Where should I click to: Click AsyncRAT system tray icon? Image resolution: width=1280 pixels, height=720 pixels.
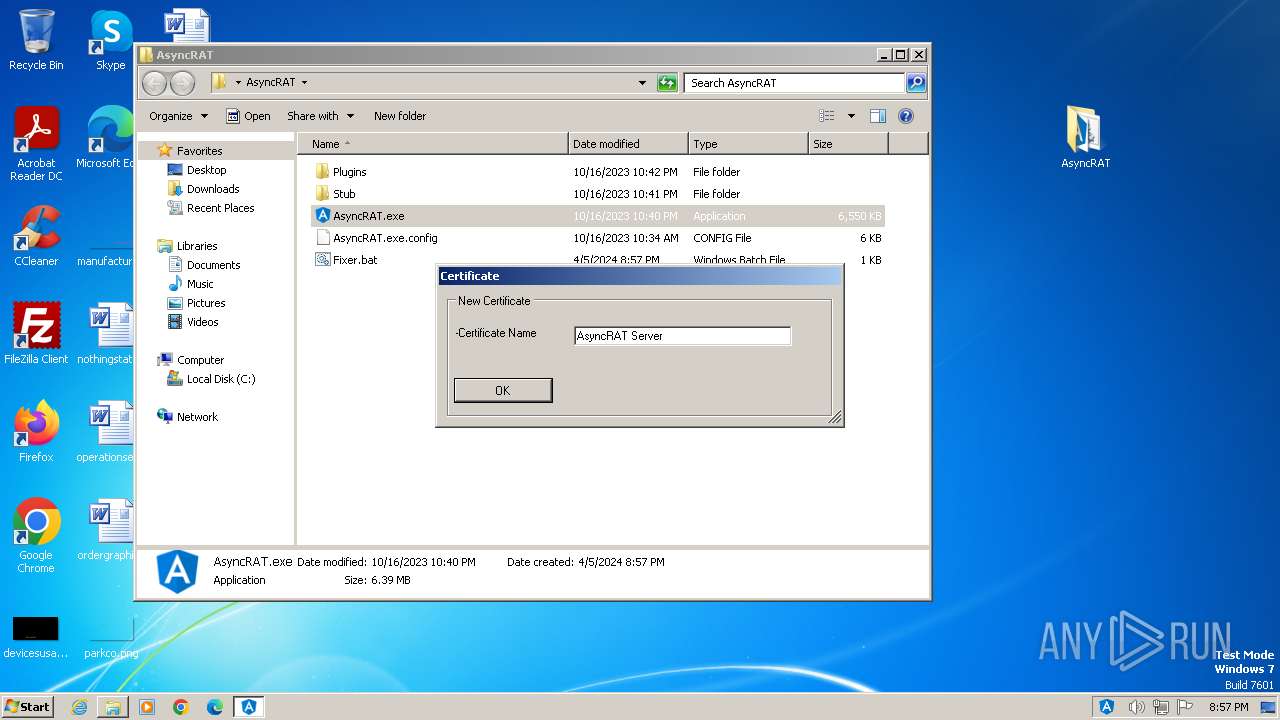point(1107,707)
